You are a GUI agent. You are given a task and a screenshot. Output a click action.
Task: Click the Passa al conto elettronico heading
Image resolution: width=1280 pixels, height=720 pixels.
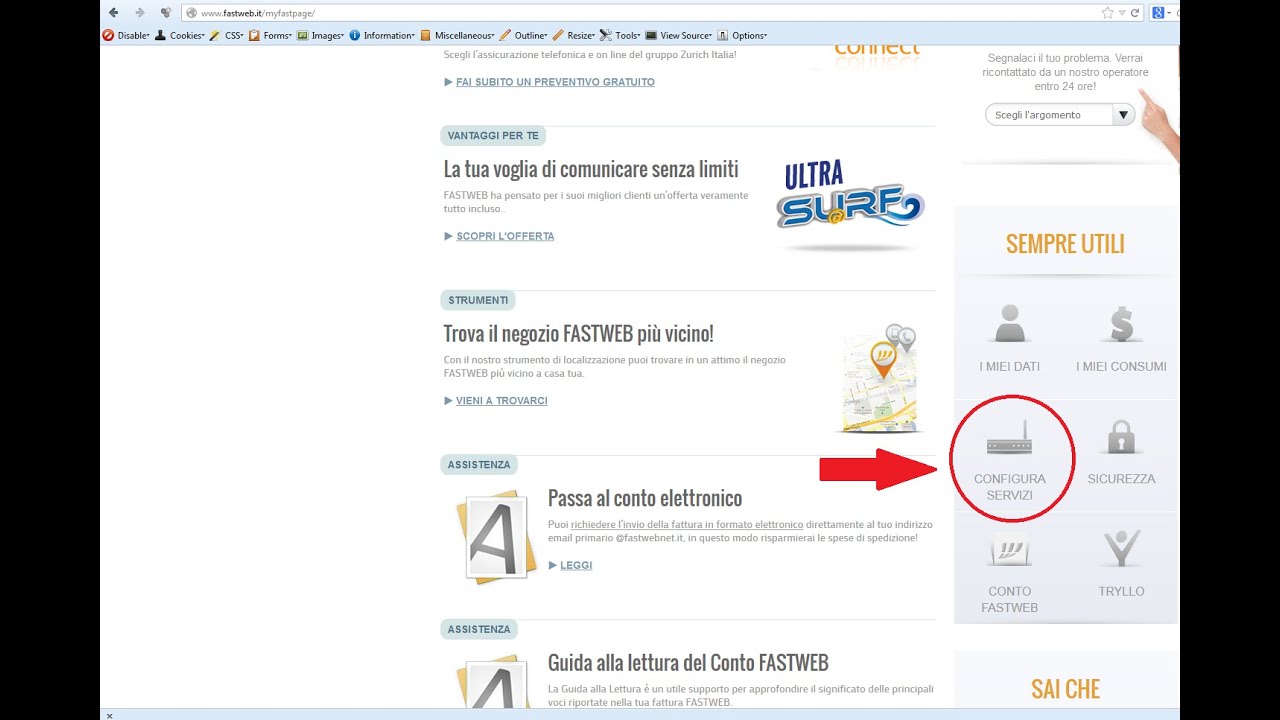645,498
